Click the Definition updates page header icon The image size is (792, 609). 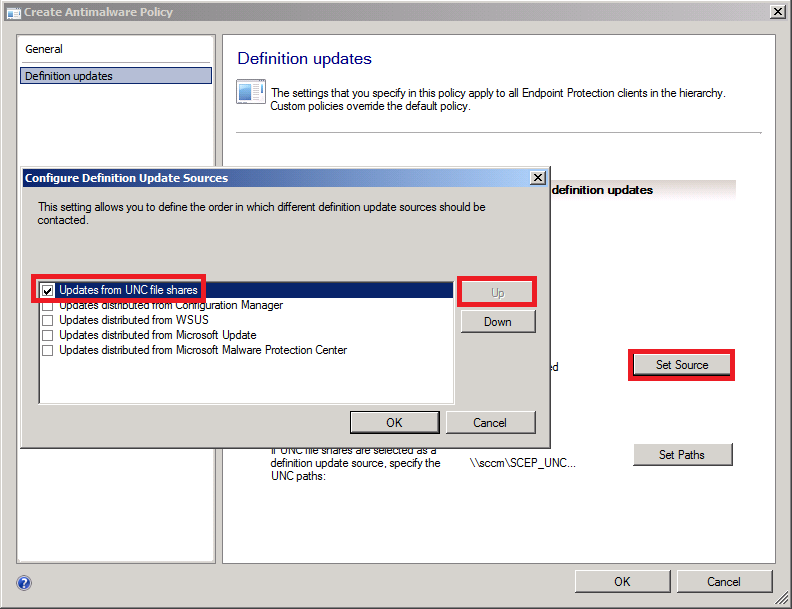[x=251, y=91]
